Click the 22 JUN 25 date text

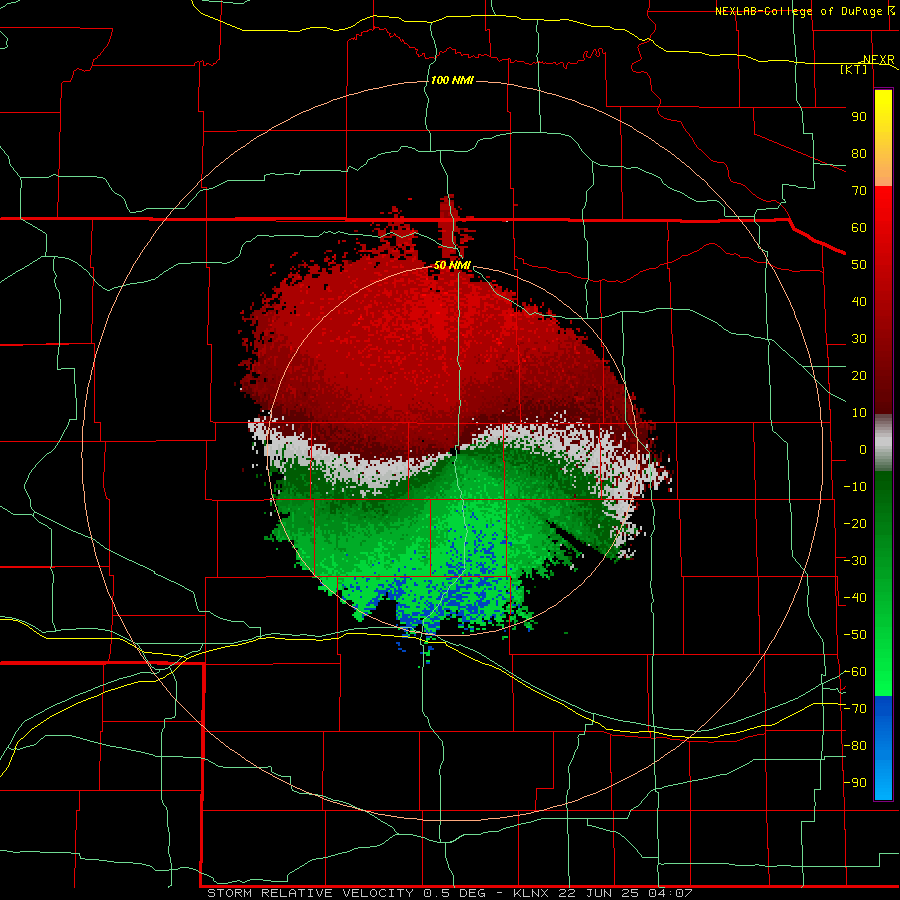click(x=600, y=893)
